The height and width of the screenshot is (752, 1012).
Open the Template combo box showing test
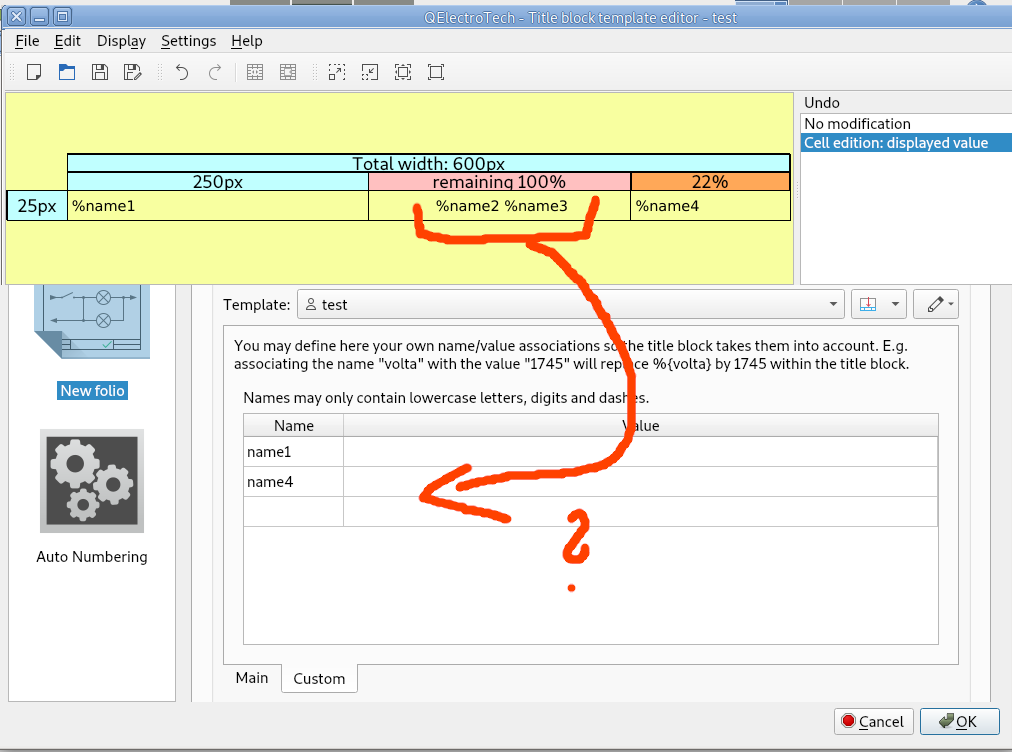click(570, 304)
